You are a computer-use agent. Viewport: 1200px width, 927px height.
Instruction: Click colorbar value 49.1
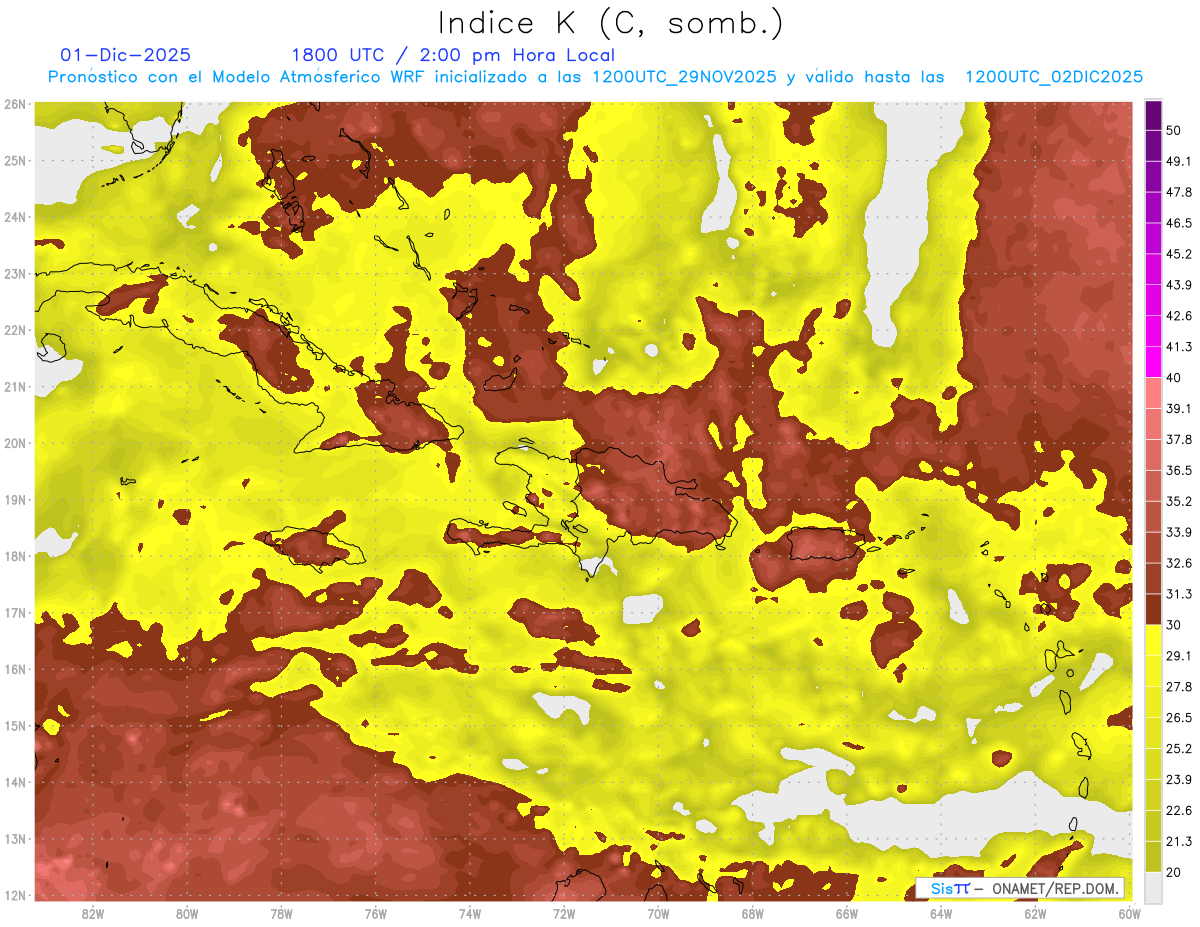click(x=1178, y=160)
